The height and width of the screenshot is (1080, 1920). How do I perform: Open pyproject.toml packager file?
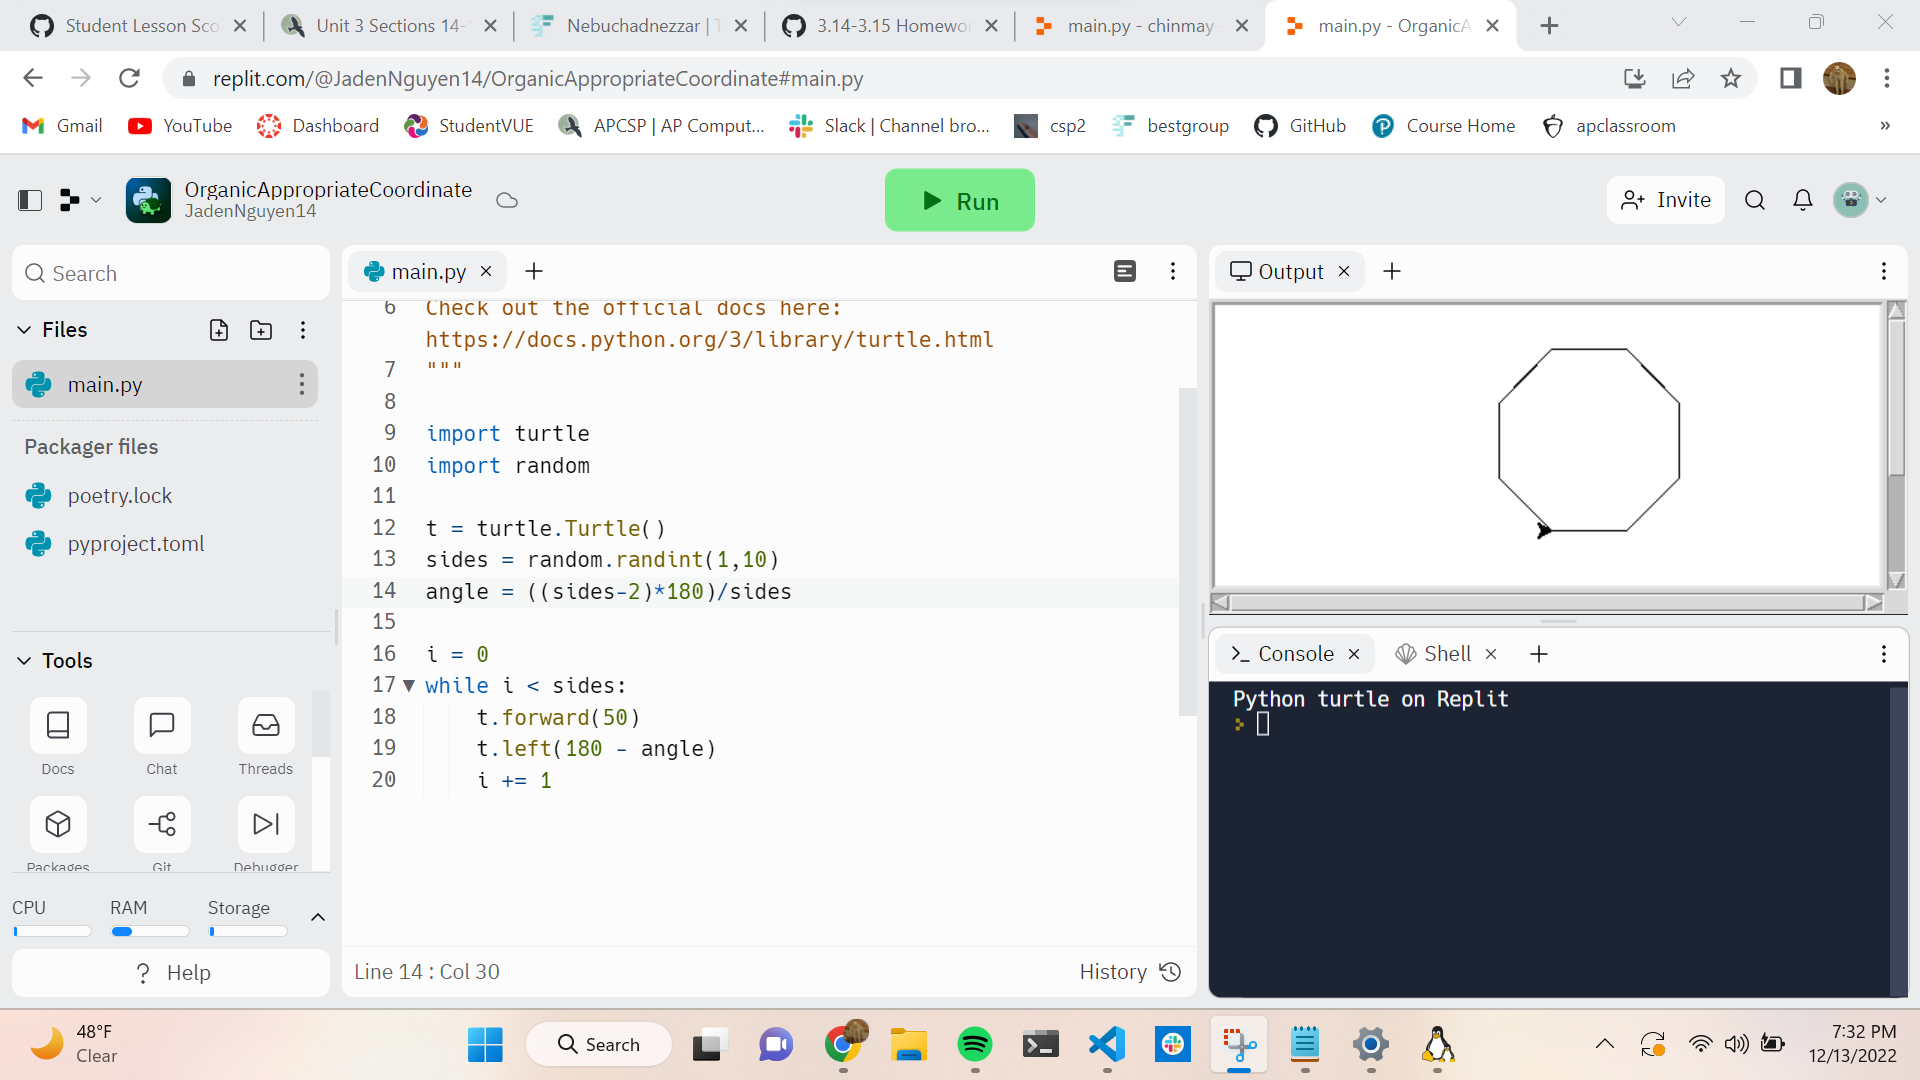pyautogui.click(x=135, y=543)
